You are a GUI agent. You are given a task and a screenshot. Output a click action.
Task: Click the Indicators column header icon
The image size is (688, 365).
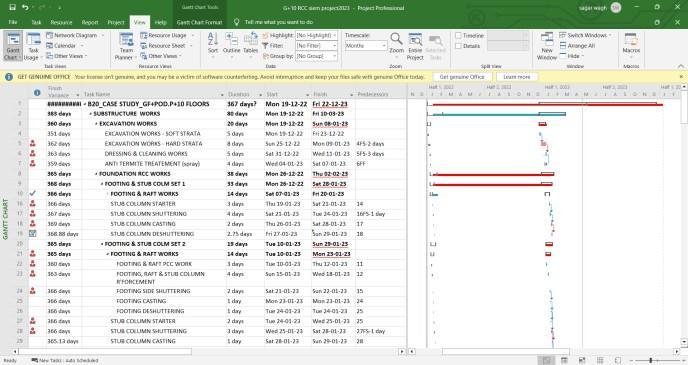click(x=37, y=93)
